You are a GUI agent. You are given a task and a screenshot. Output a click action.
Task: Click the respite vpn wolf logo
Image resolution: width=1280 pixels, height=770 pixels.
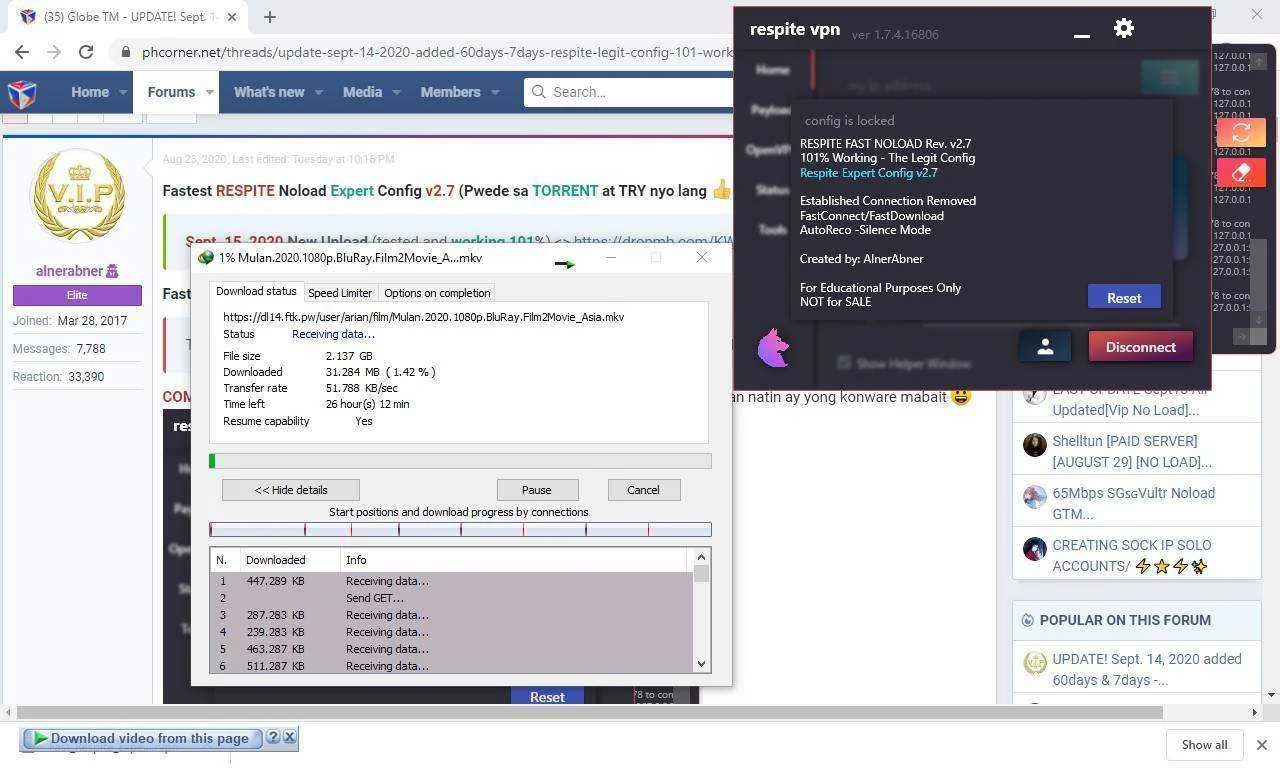click(x=773, y=348)
